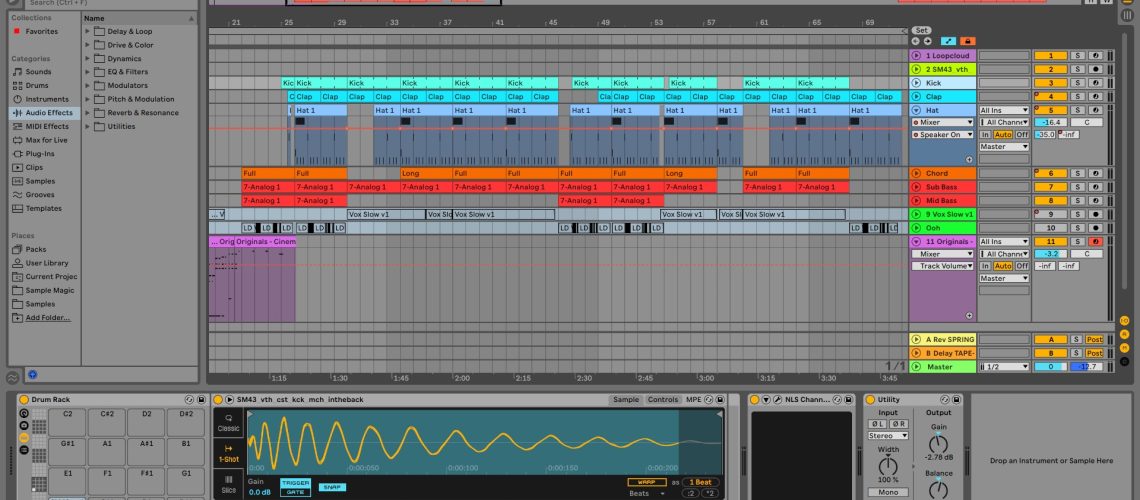Click the Set locator button
This screenshot has width=1140, height=500.
921,31
